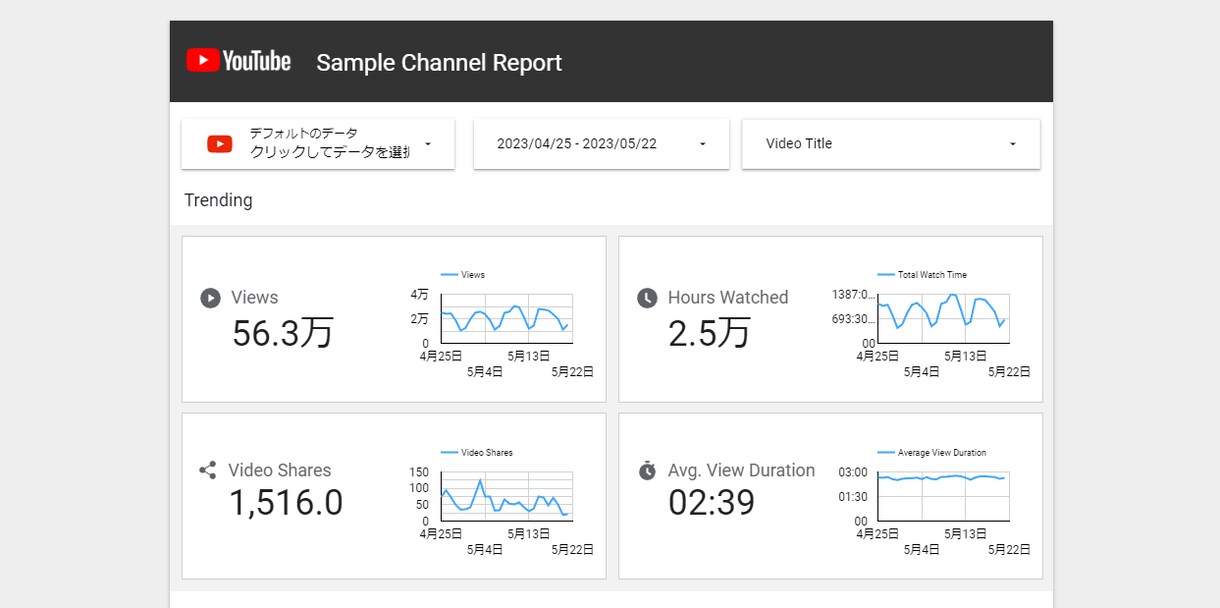Image resolution: width=1220 pixels, height=608 pixels.
Task: Click the red YouTube data source icon
Action: point(220,144)
